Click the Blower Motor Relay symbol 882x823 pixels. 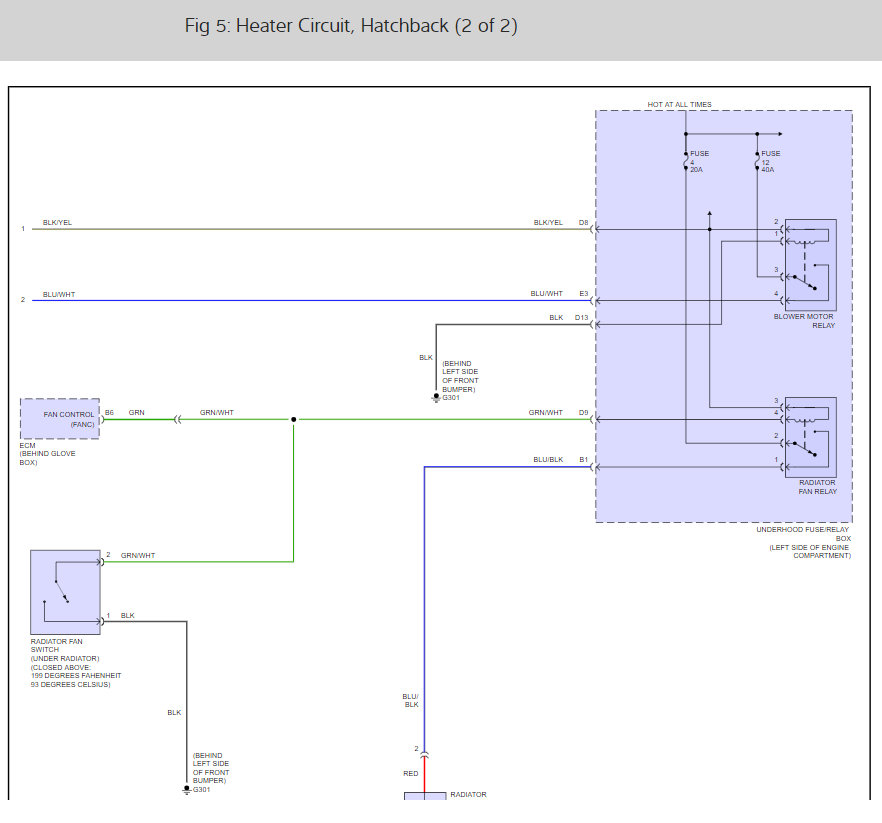(x=811, y=265)
